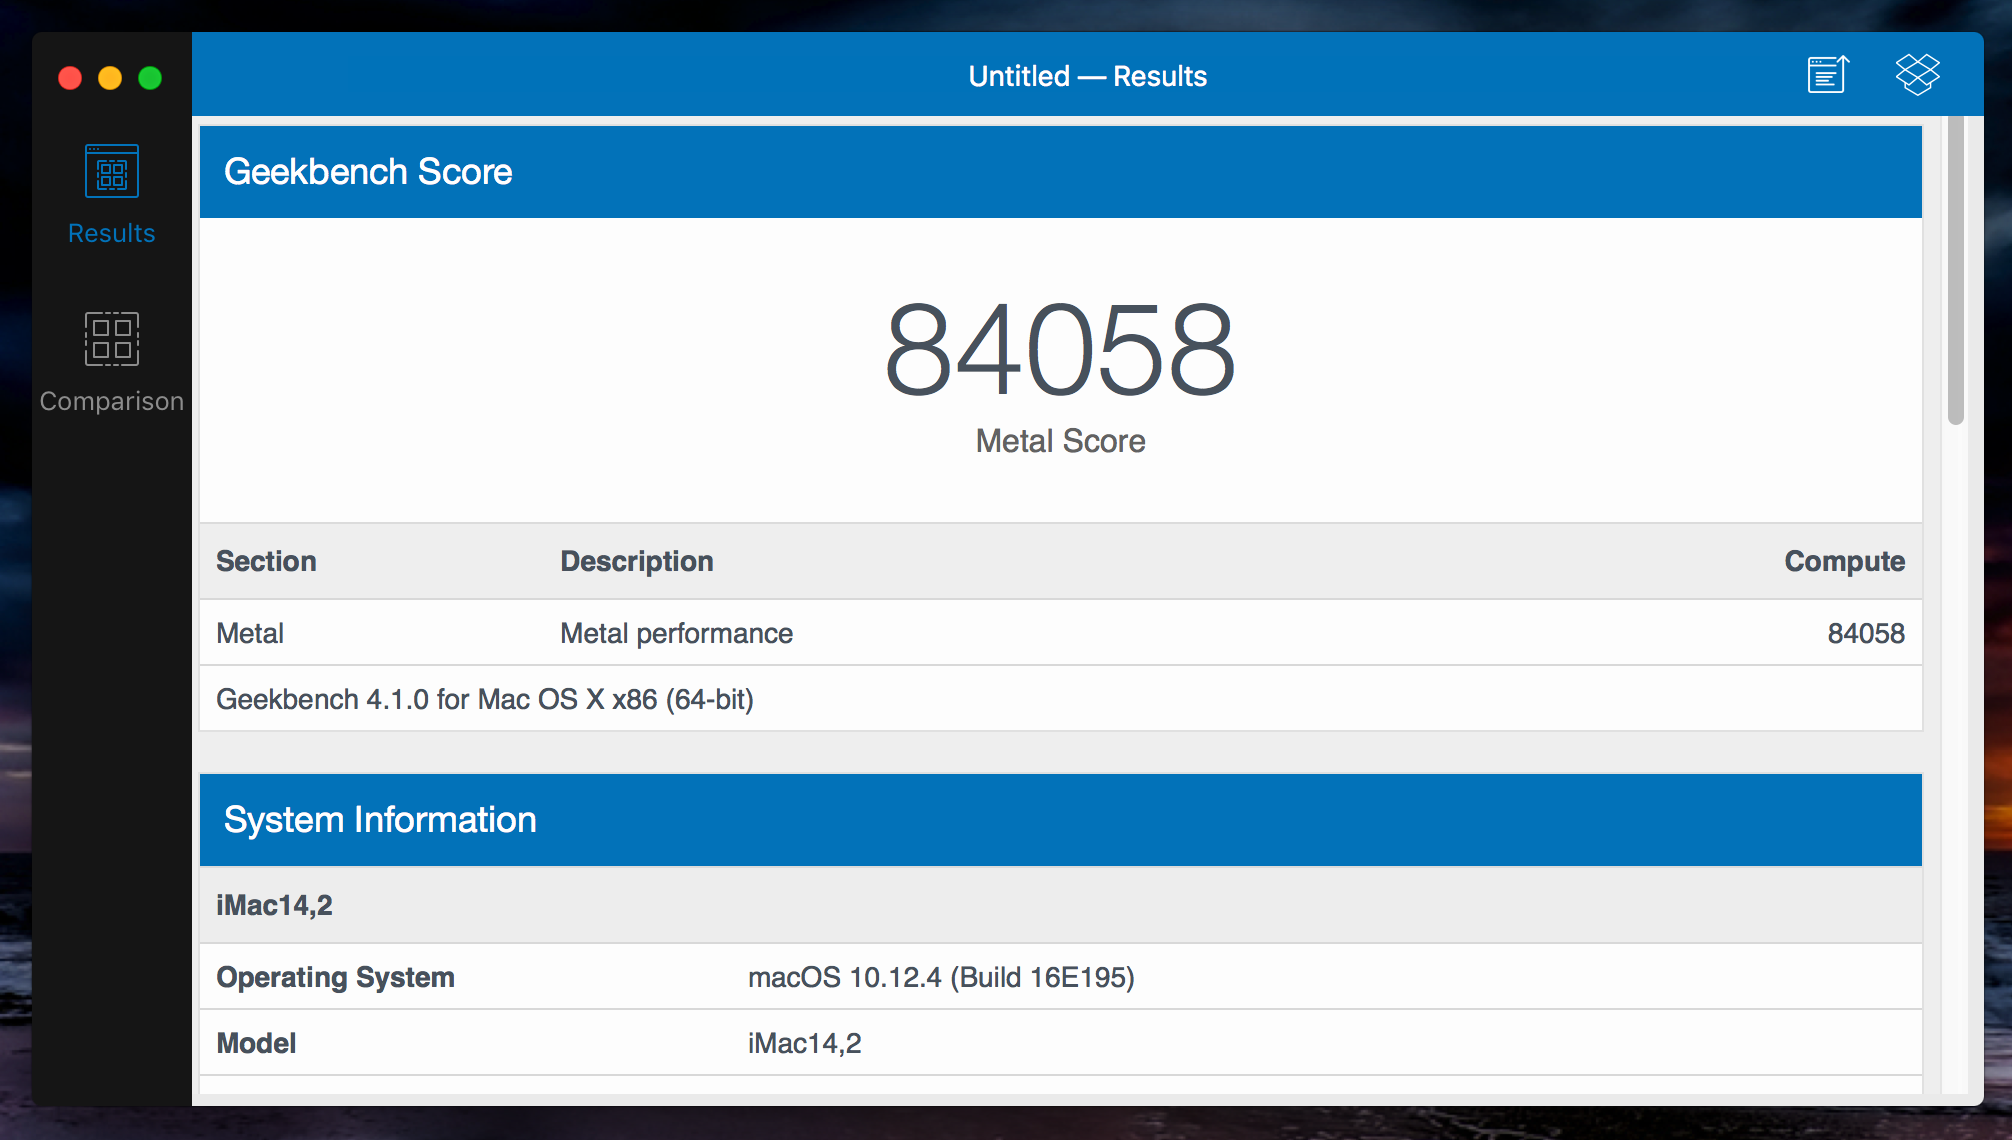Click the Description column header
The height and width of the screenshot is (1140, 2012).
click(637, 561)
